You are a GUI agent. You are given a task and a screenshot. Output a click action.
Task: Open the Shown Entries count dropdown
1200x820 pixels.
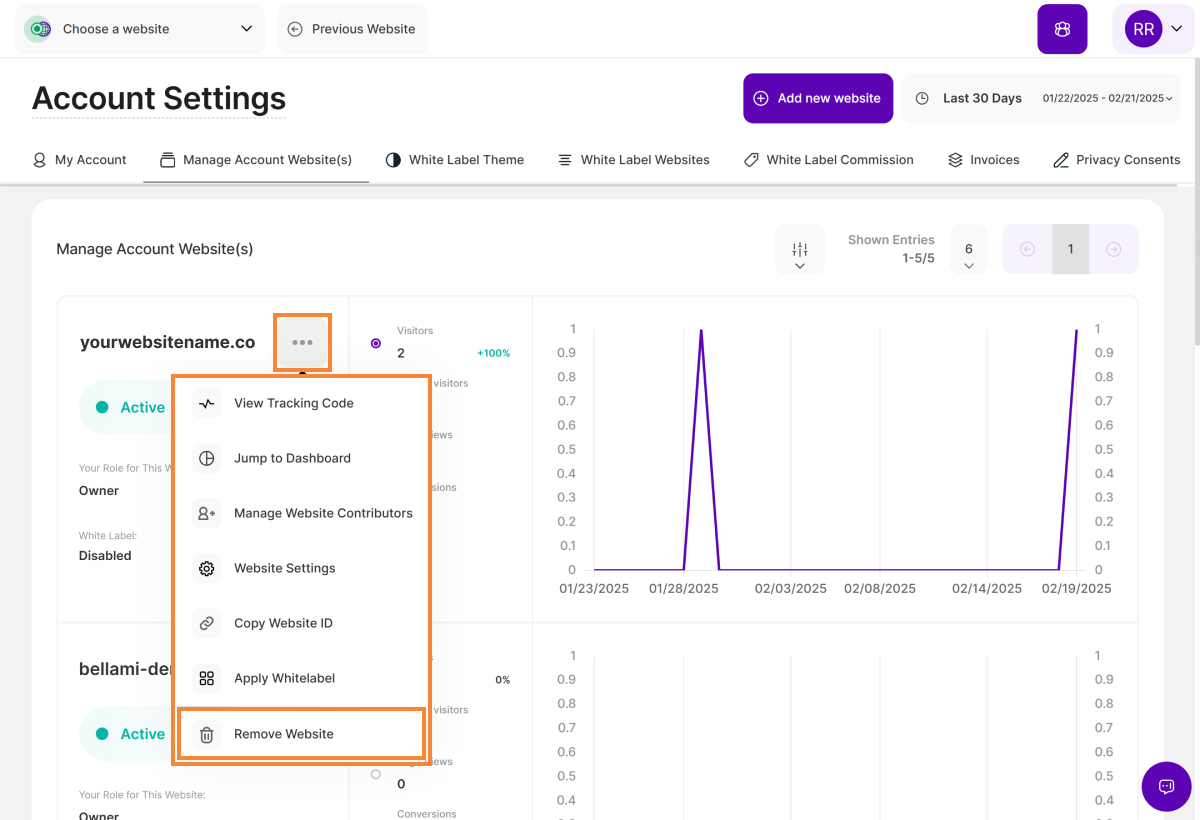(x=968, y=250)
